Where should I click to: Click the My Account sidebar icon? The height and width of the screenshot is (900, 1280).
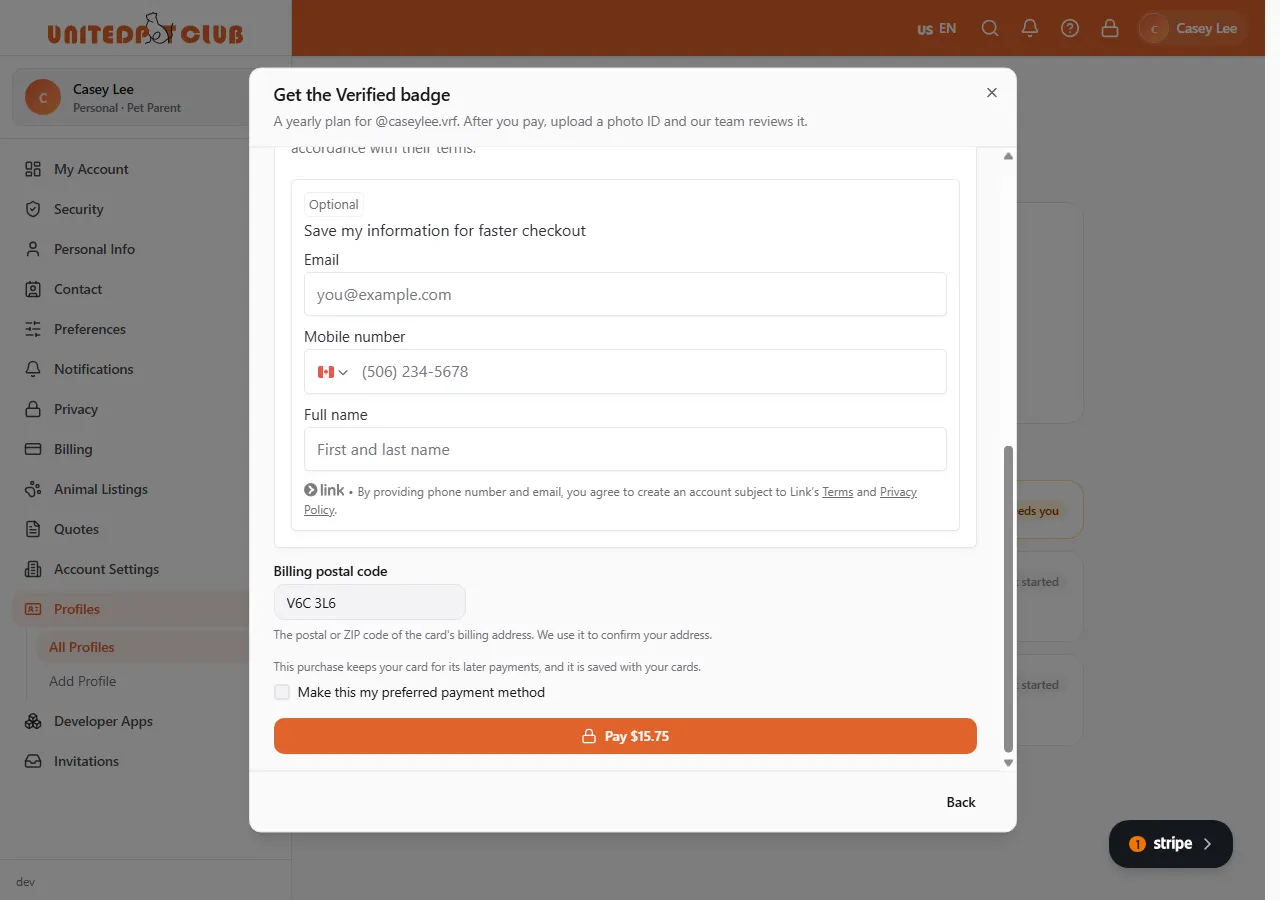[x=33, y=169]
